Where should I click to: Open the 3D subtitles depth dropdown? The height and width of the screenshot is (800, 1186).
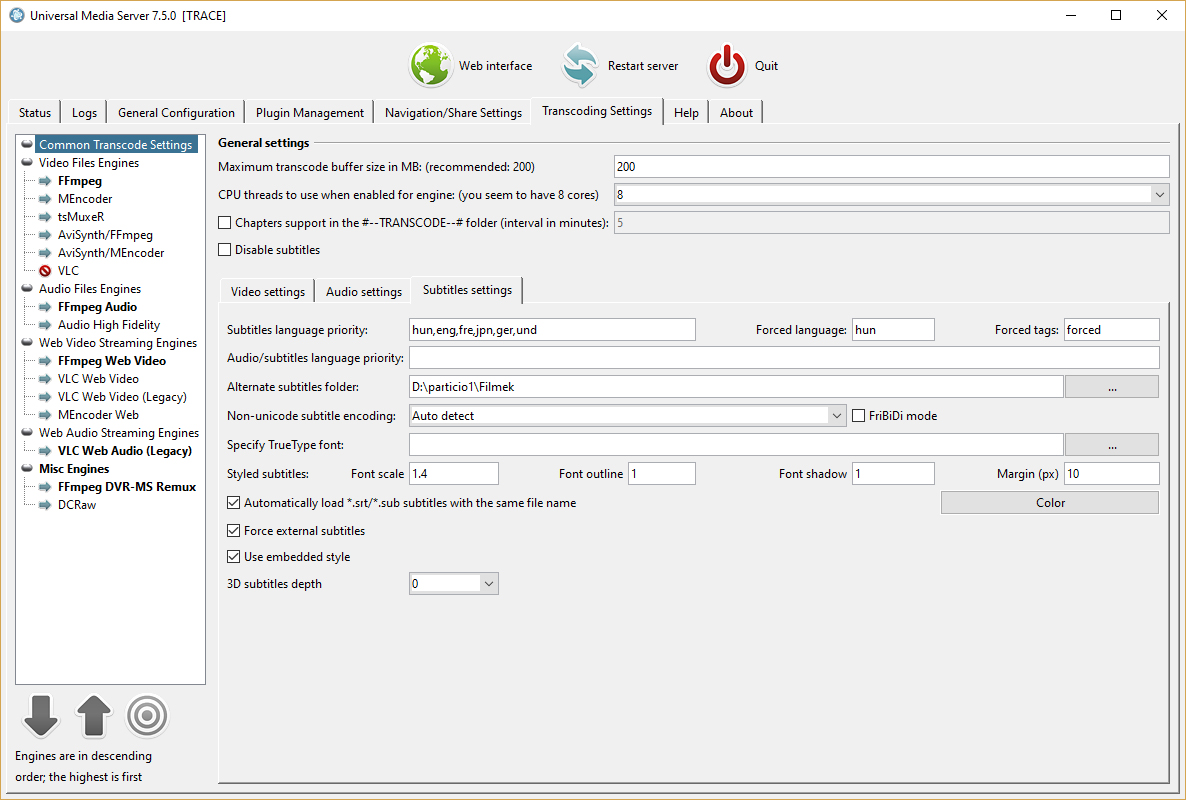point(489,584)
